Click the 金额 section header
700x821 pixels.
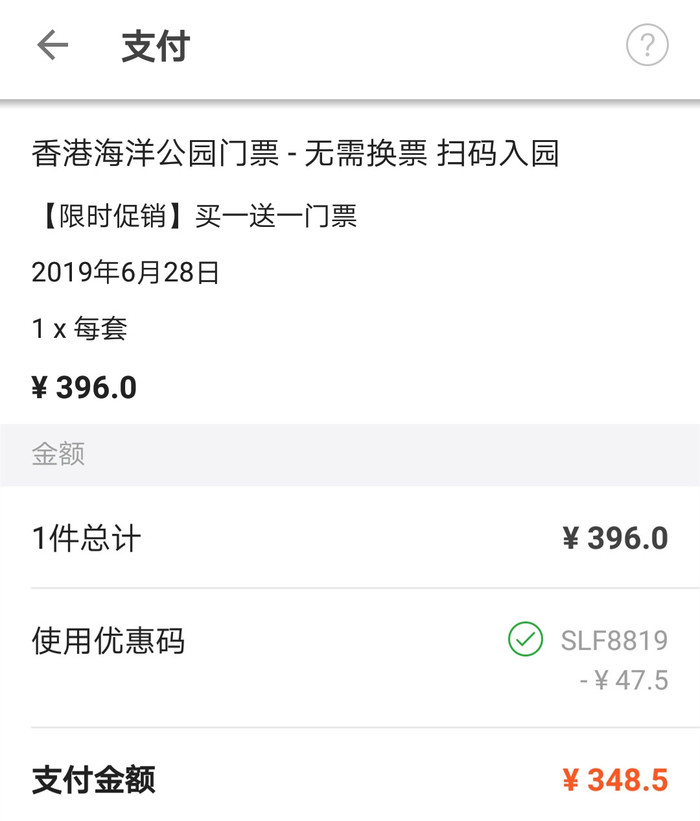pyautogui.click(x=58, y=455)
